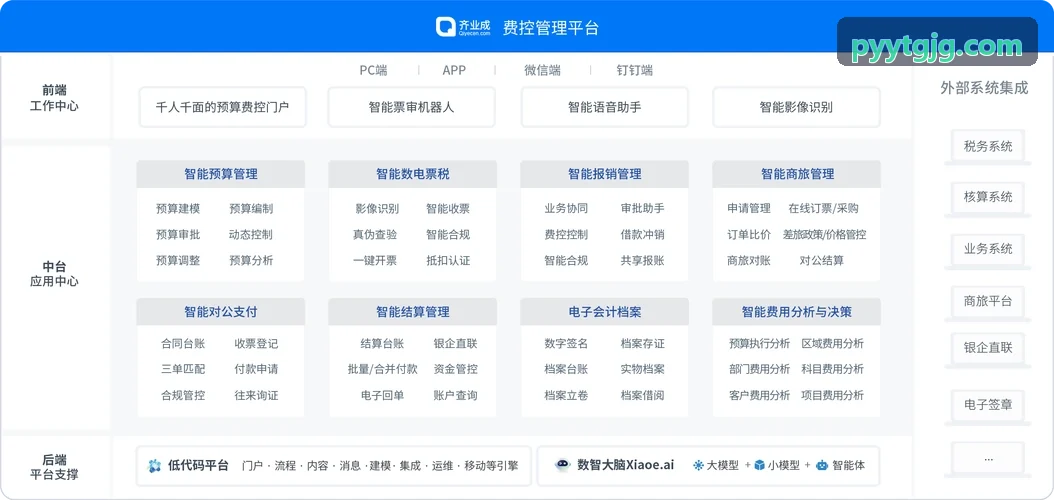
Task: Click the 小模型 cube icon
Action: [x=759, y=465]
